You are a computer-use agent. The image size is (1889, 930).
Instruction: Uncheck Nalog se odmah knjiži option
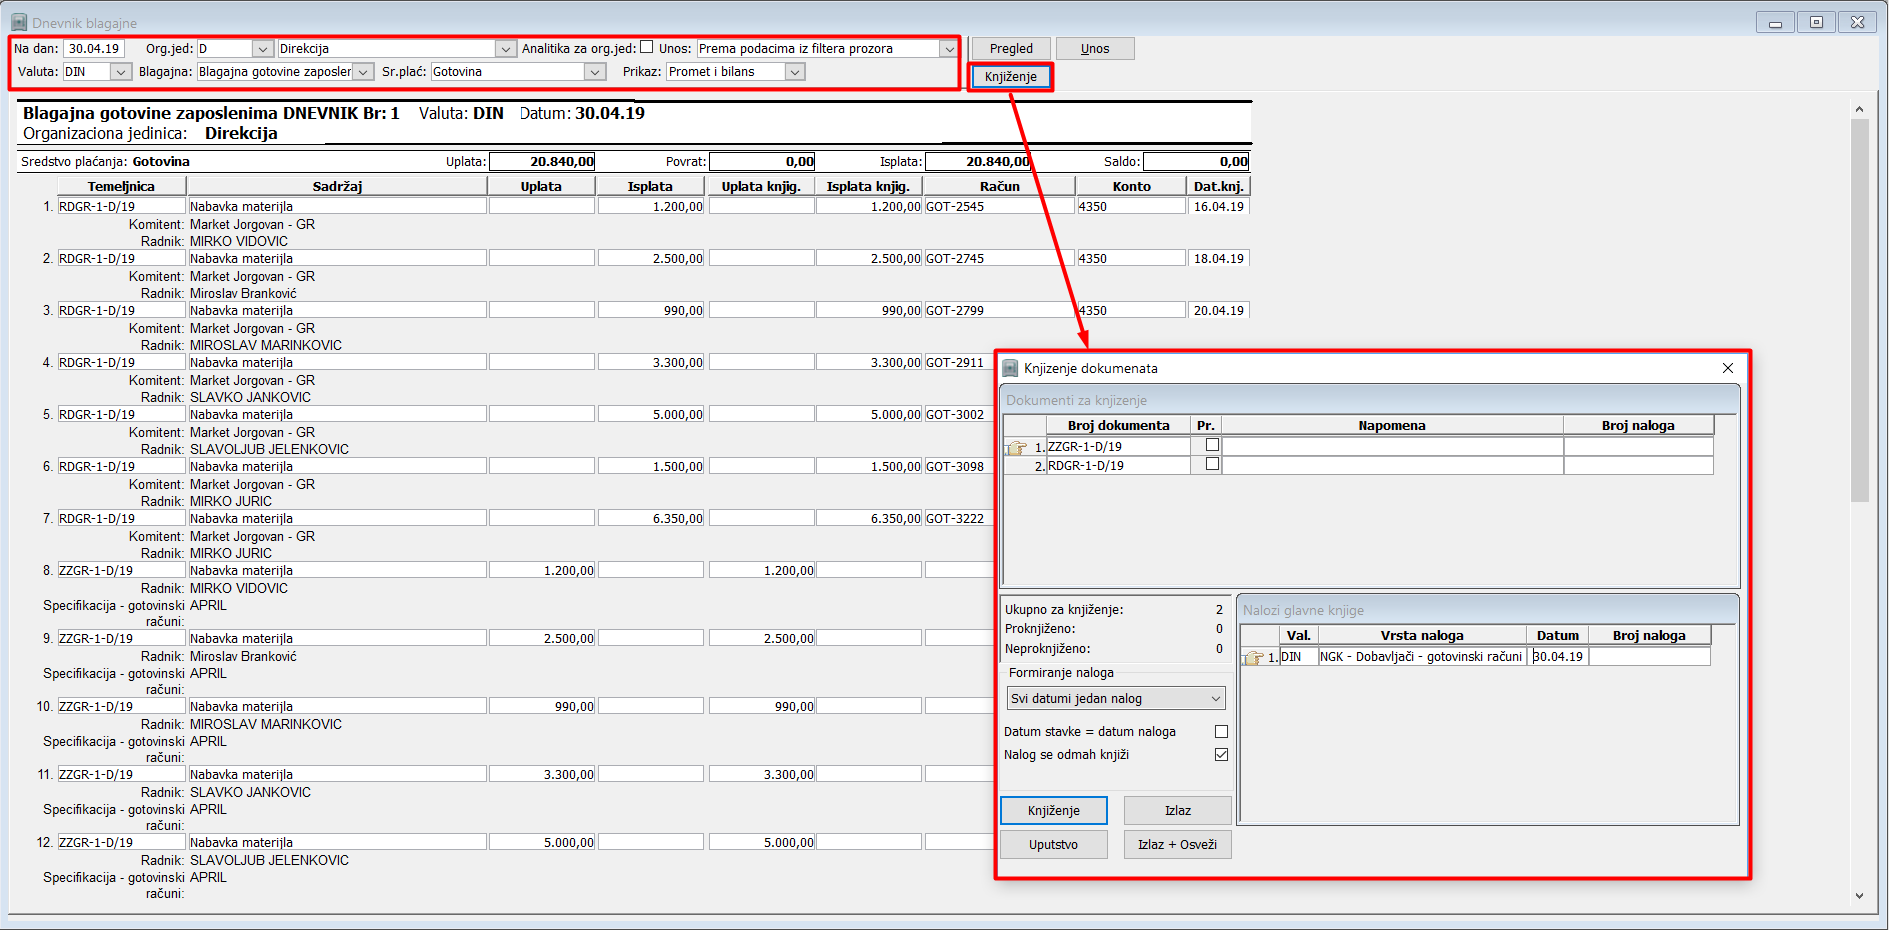[x=1221, y=755]
